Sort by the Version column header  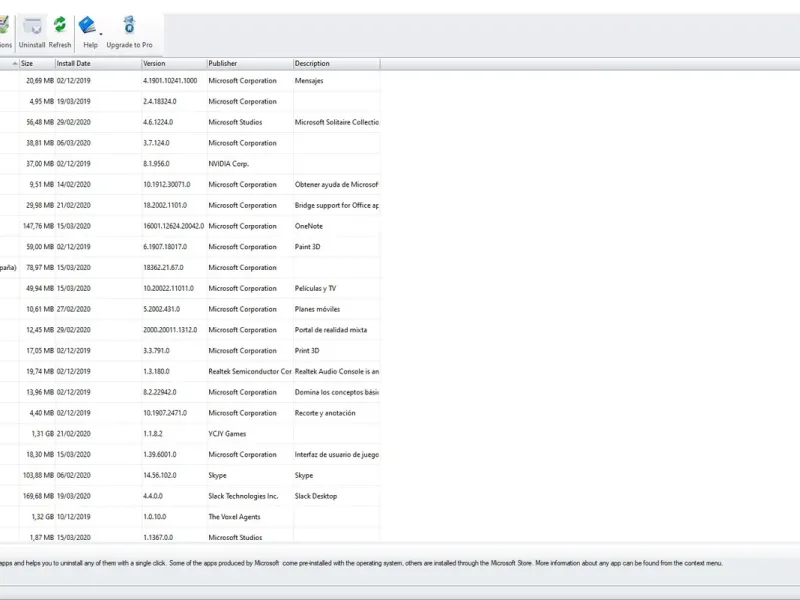tap(174, 63)
